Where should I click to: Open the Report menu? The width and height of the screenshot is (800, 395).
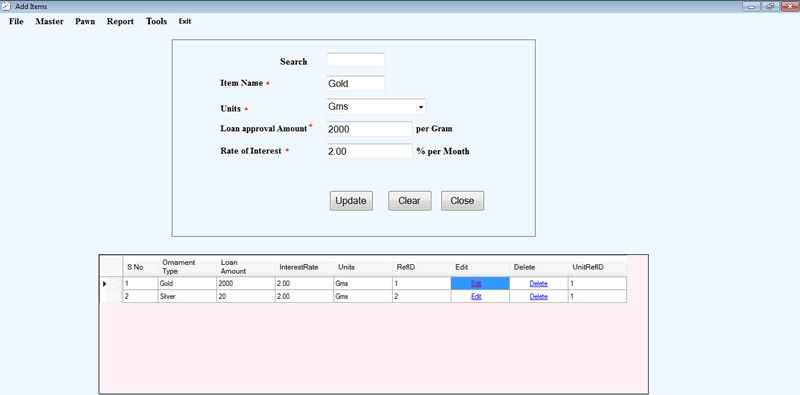120,21
